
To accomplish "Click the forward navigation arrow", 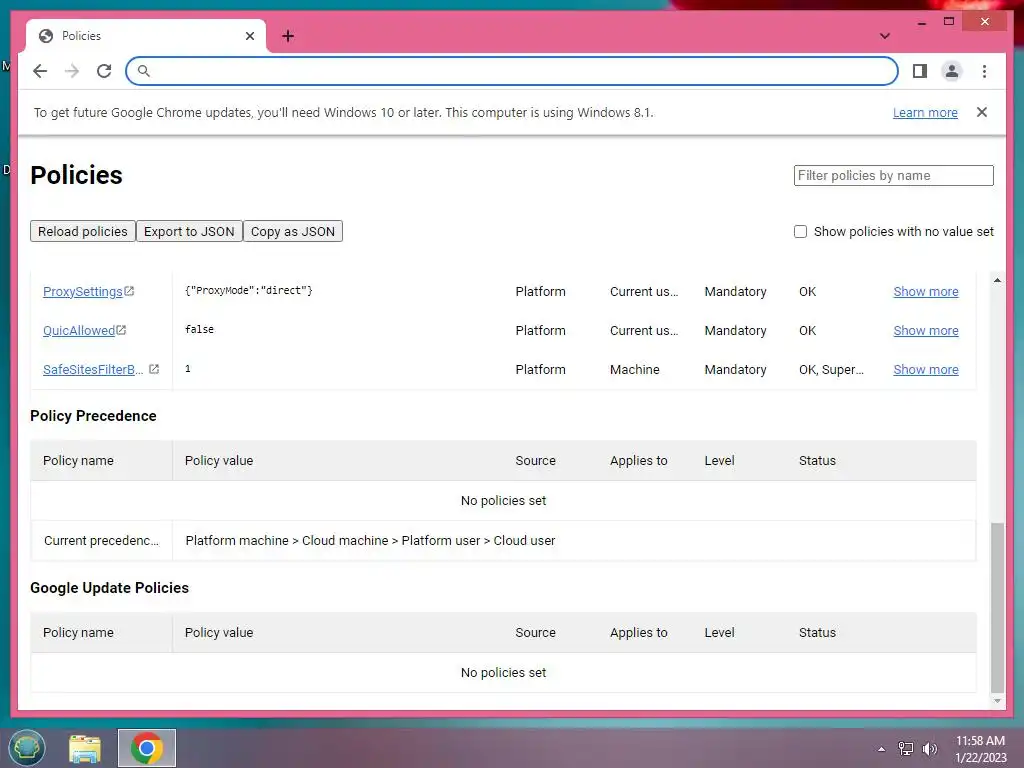I will coord(72,71).
